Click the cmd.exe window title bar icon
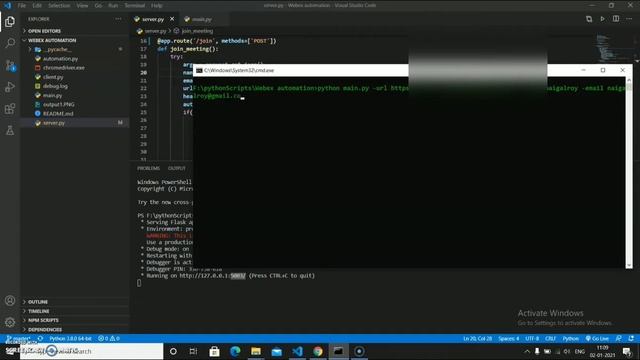Screen dimensions: 640x360 click(x=199, y=70)
